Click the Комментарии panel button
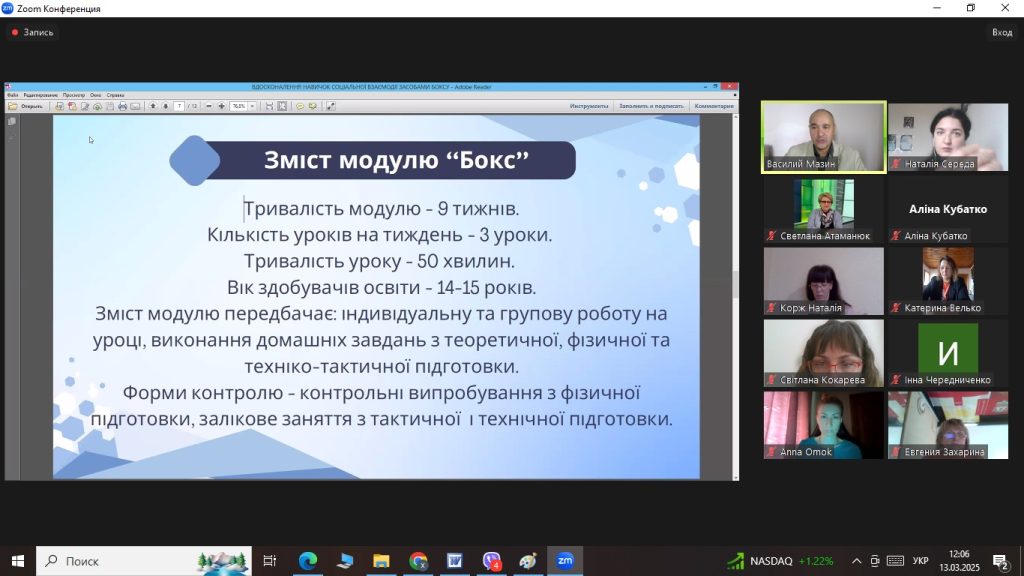1024x576 pixels. [714, 106]
